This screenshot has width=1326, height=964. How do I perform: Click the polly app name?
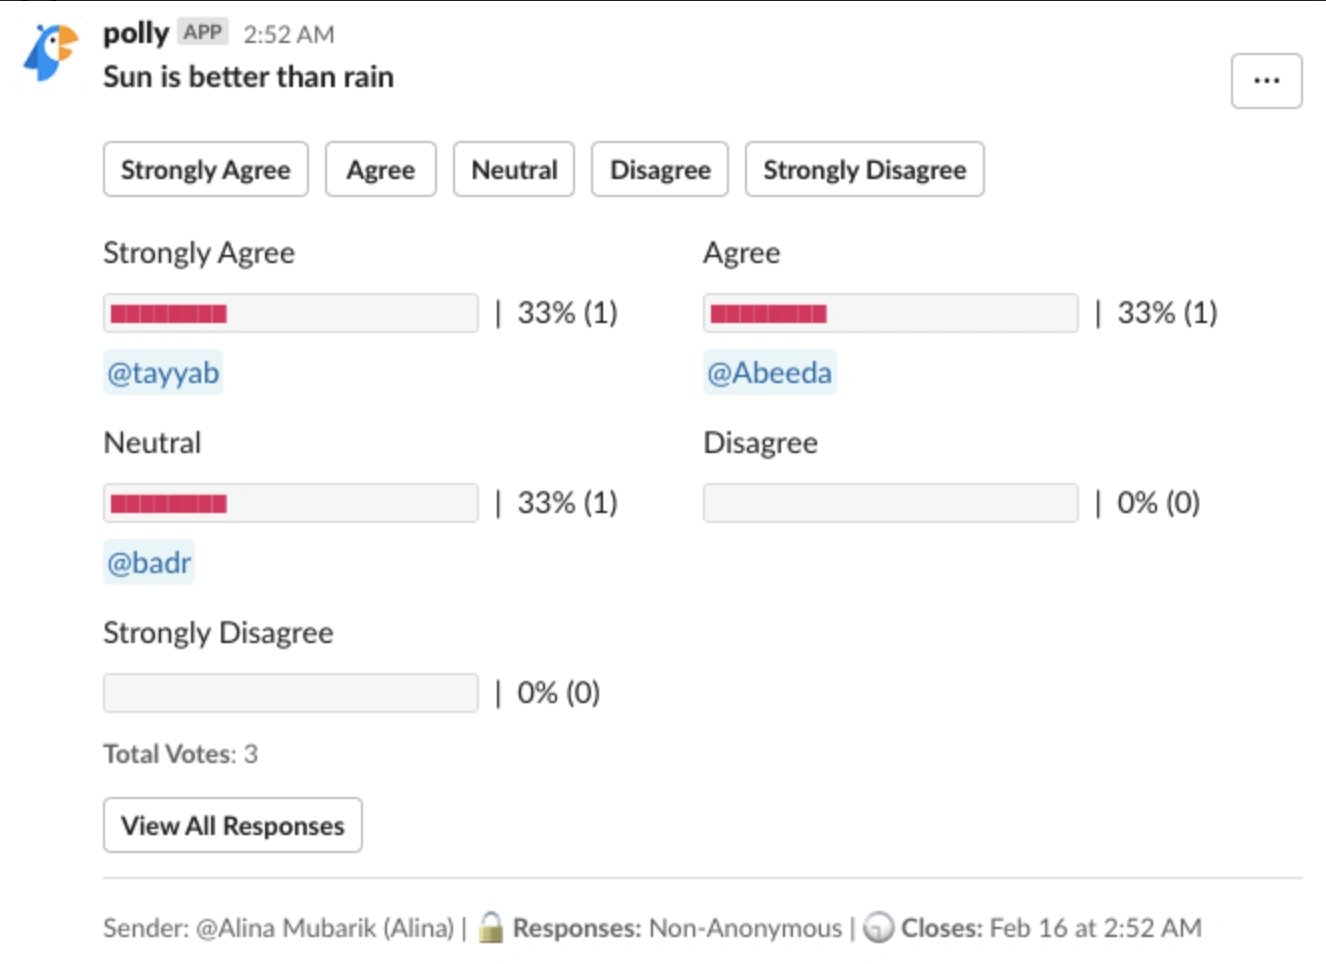136,33
